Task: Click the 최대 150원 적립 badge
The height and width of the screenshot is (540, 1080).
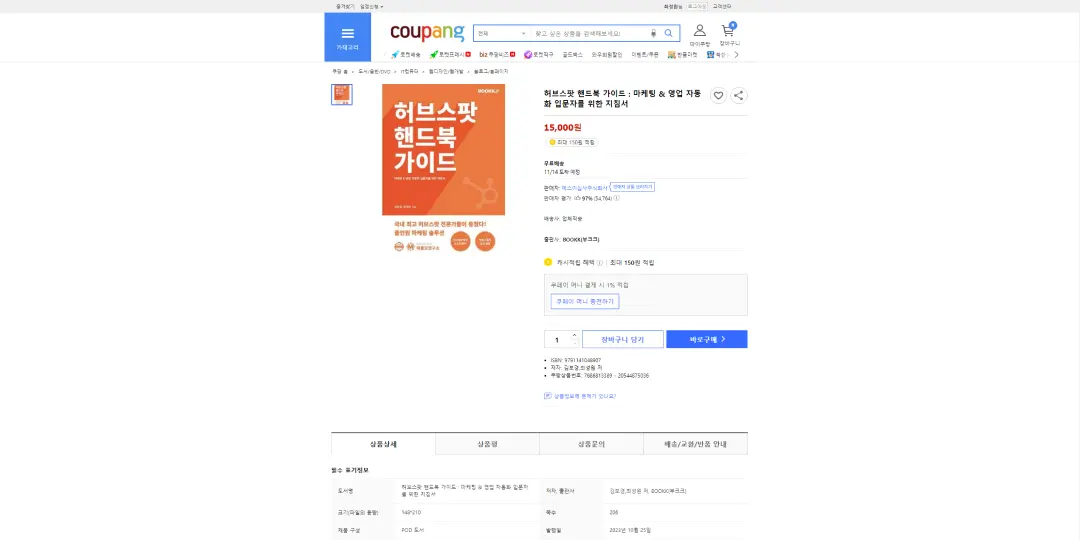Action: (572, 143)
